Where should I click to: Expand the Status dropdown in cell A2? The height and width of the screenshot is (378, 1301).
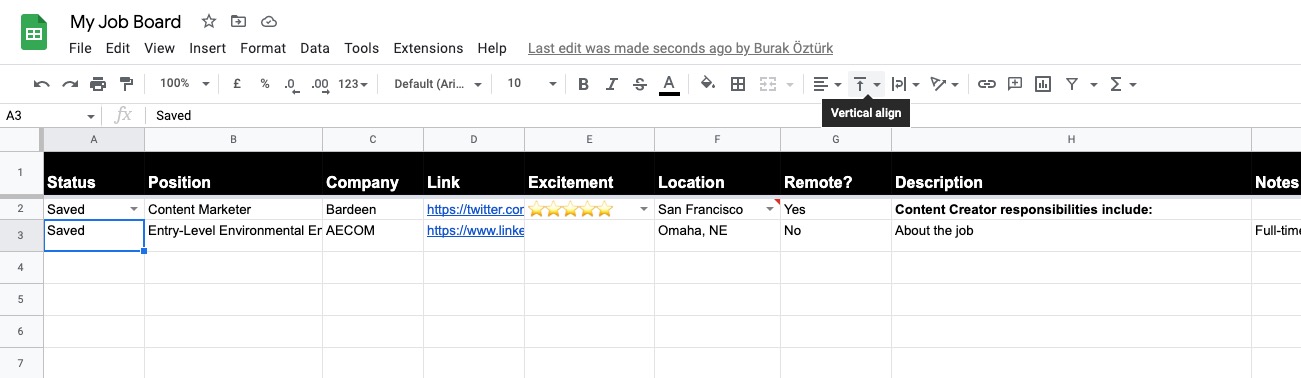coord(133,209)
